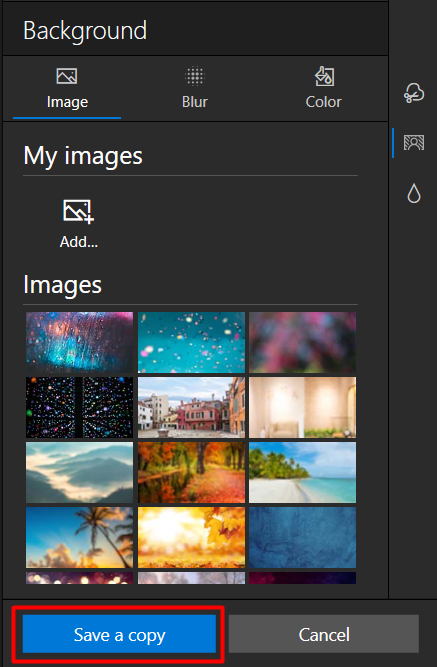Screen dimensions: 437x667
Task: Choose the palm tree sunset background
Action: click(x=80, y=538)
